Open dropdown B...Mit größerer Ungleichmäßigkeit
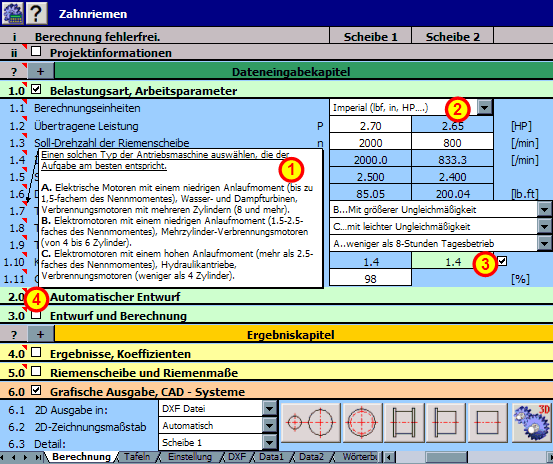Image resolution: width=553 pixels, height=464 pixels. click(545, 210)
